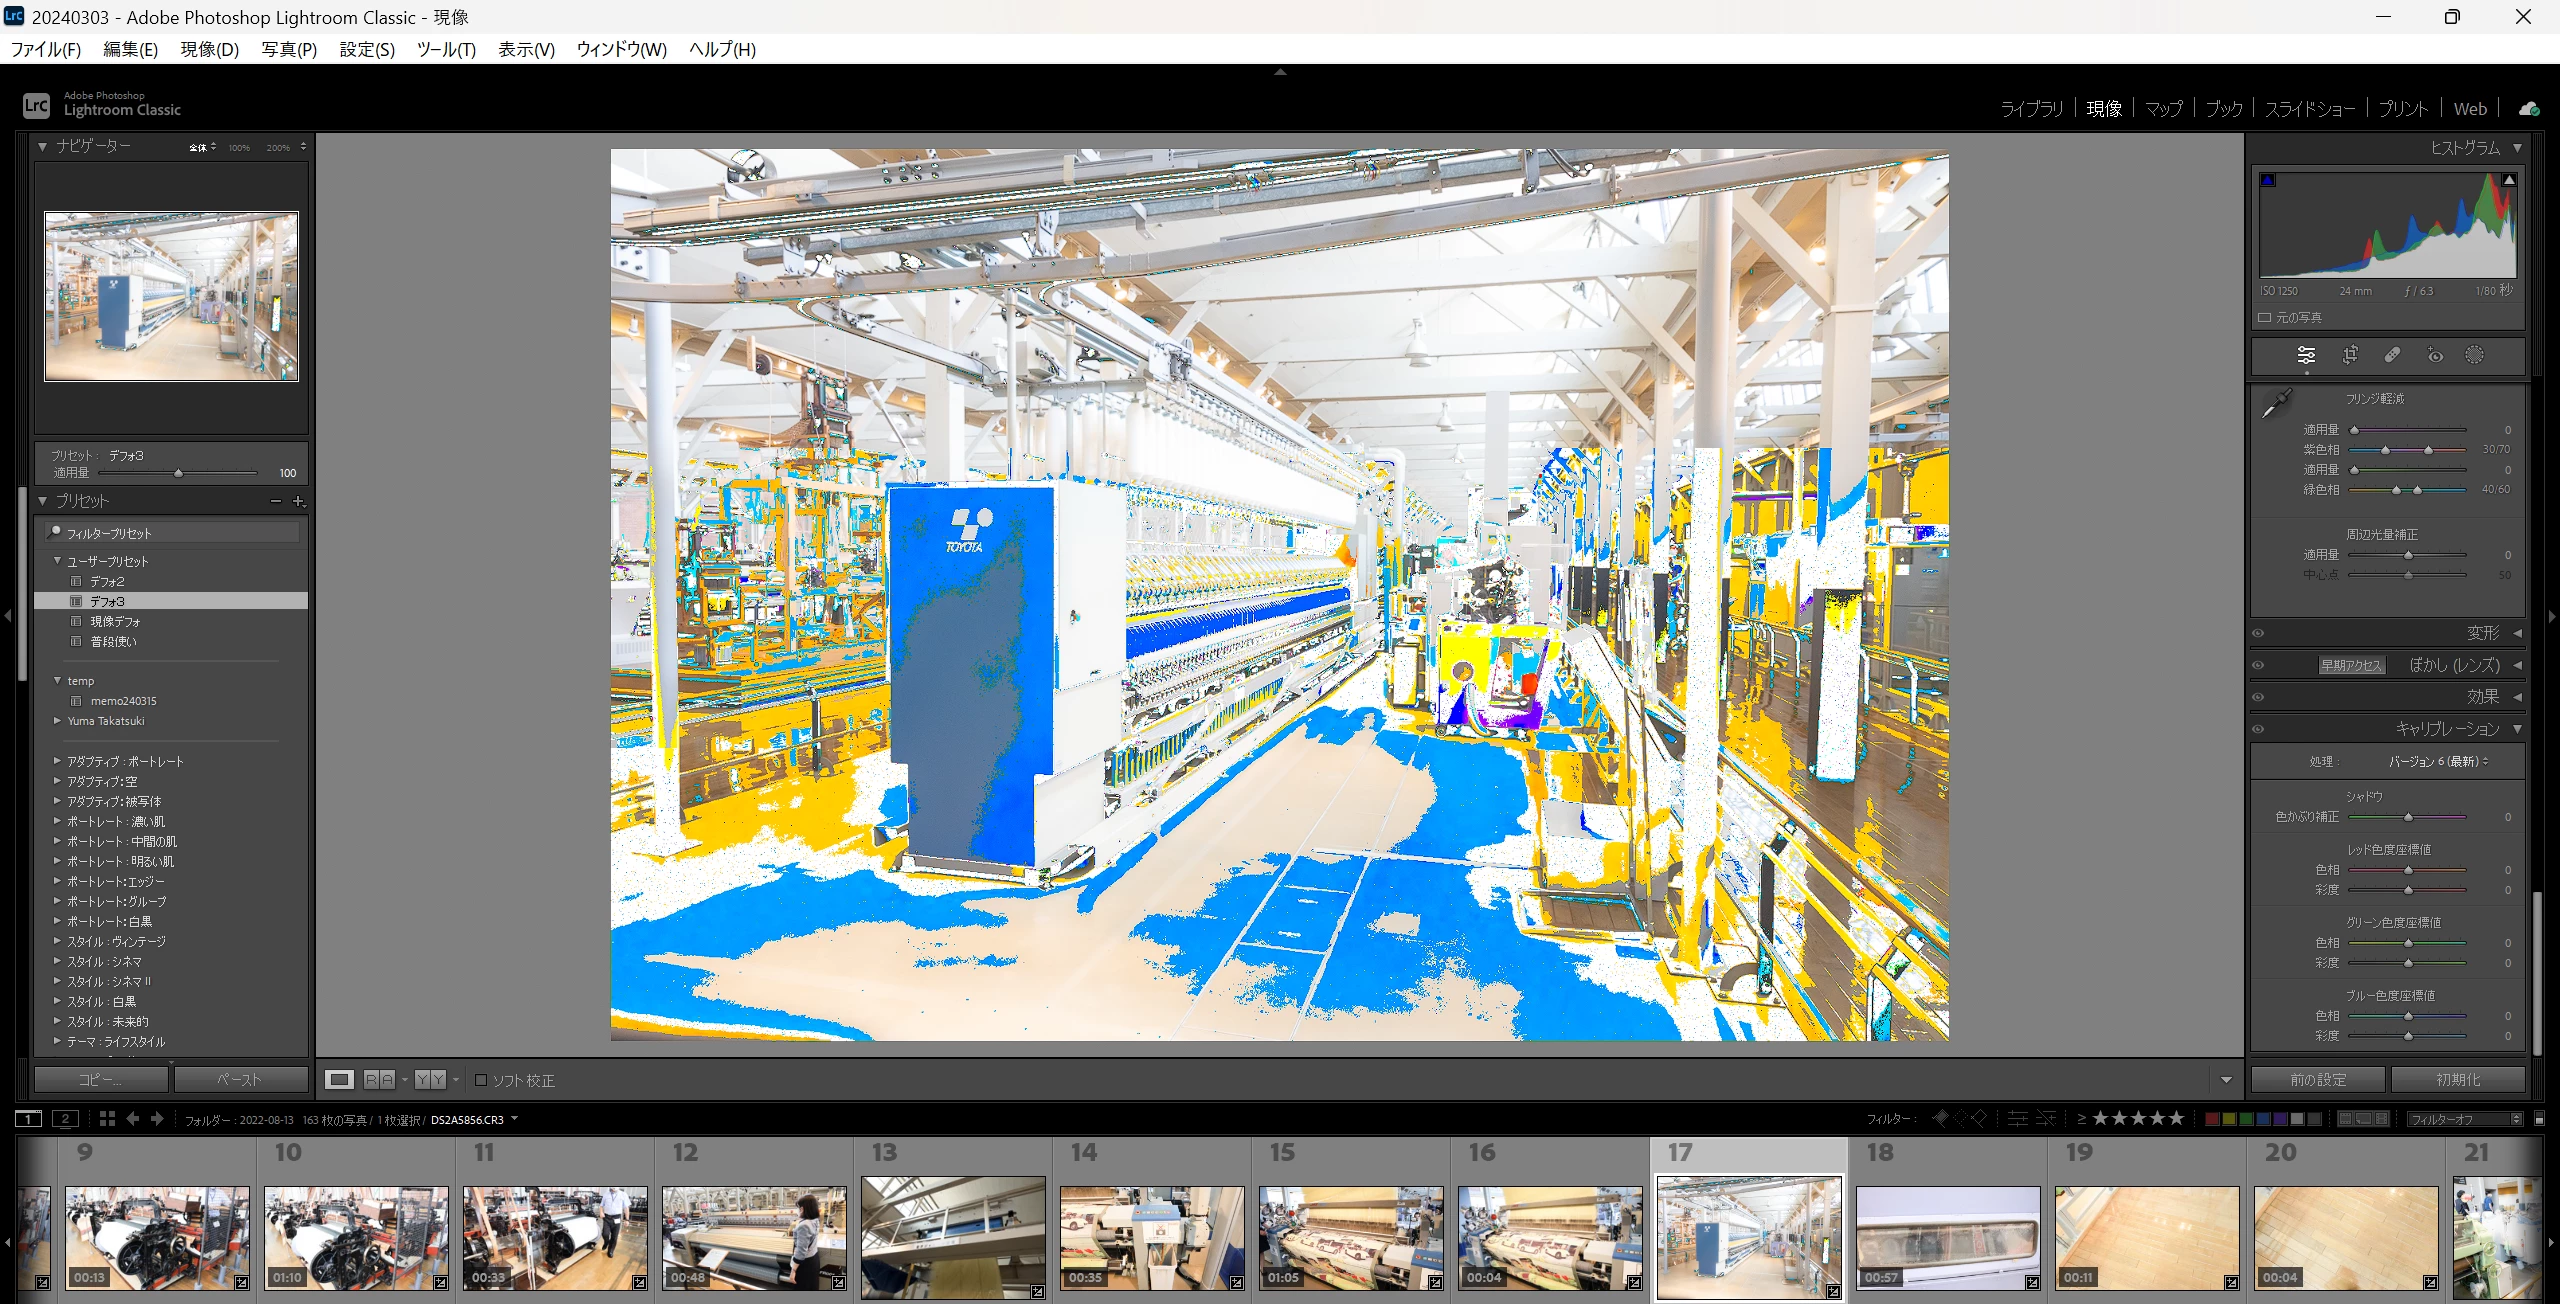Image resolution: width=2560 pixels, height=1304 pixels.
Task: Select the Crop and rotate tool
Action: pos(2350,355)
